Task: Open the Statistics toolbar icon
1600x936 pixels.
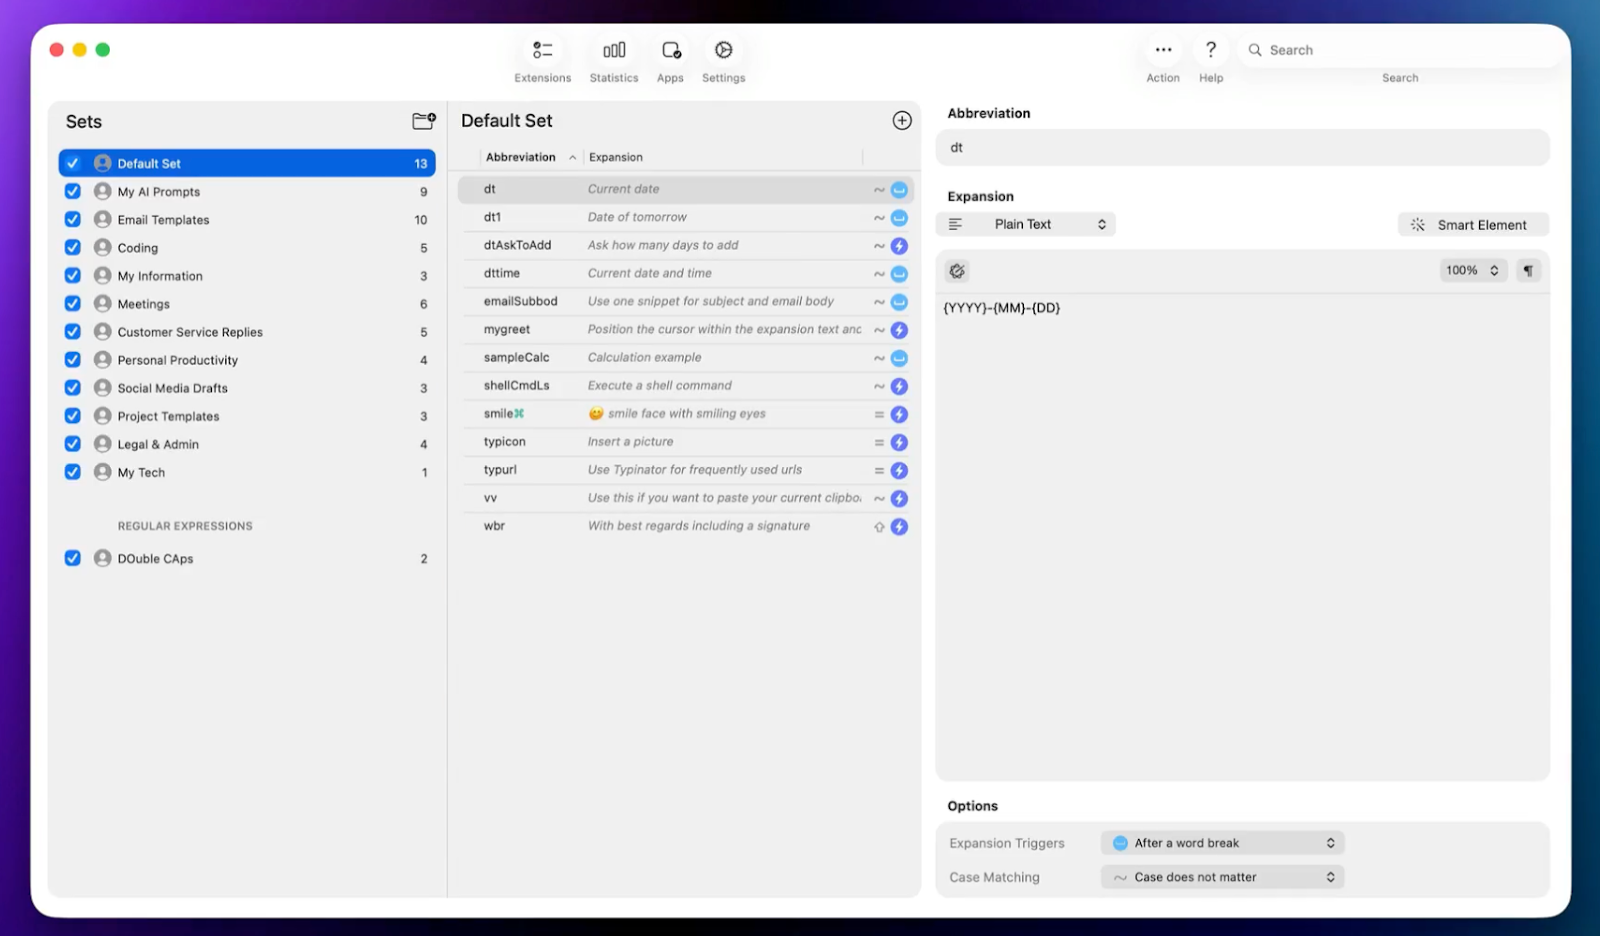Action: (614, 50)
